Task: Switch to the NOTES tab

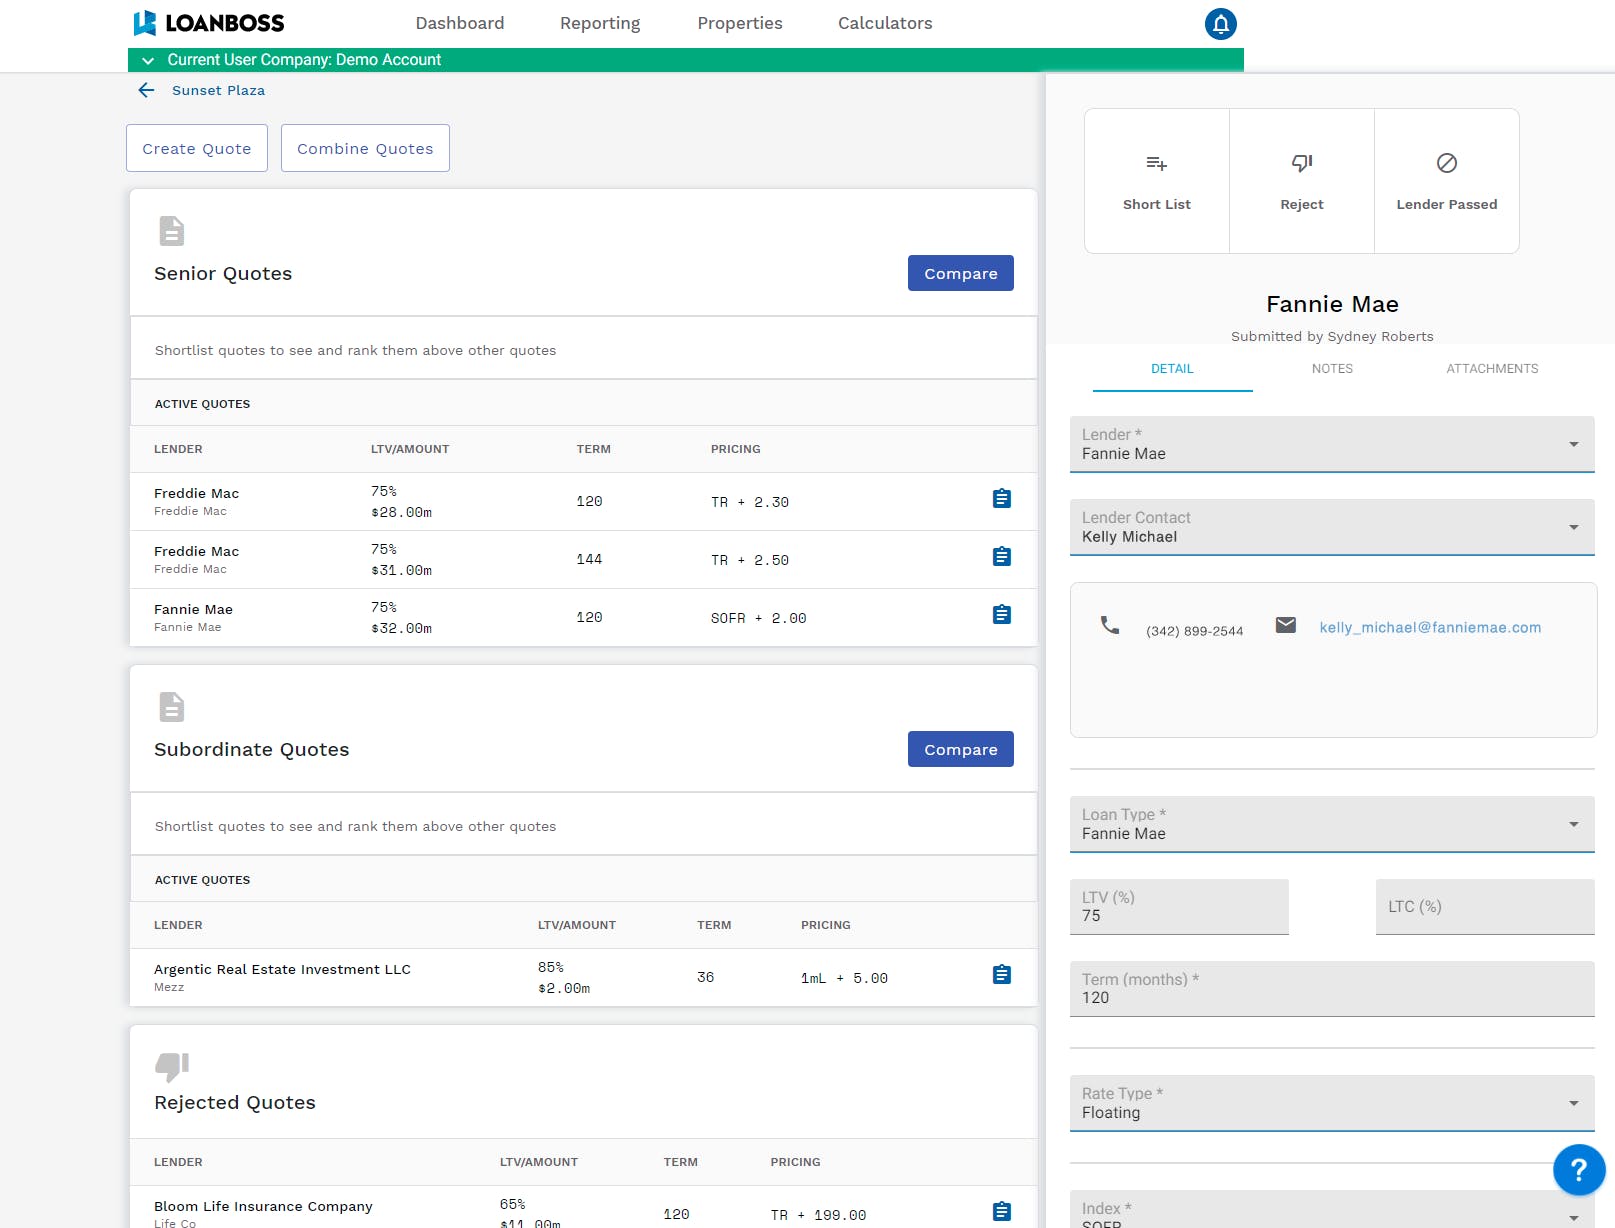Action: 1332,369
